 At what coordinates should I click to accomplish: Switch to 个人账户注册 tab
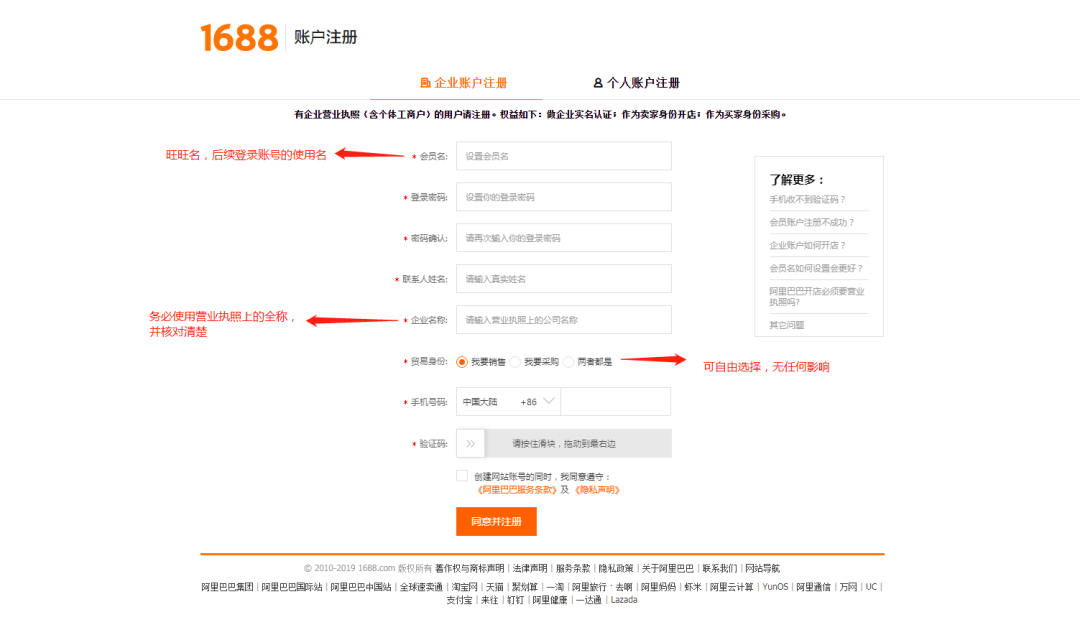tap(643, 83)
